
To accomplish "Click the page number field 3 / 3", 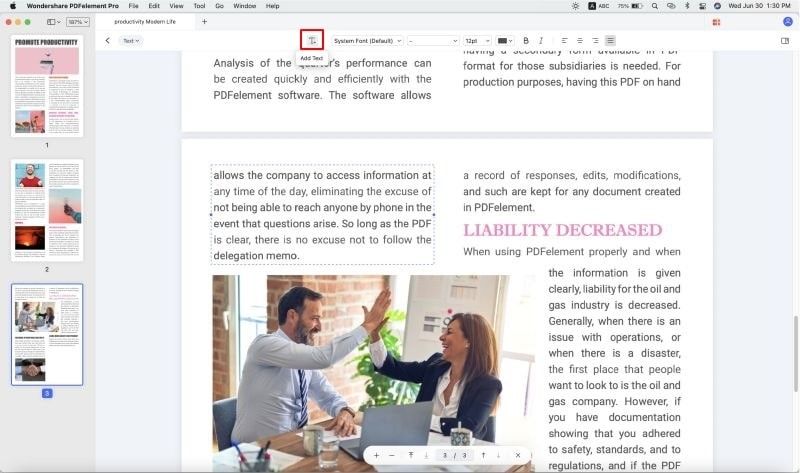I will [x=454, y=455].
